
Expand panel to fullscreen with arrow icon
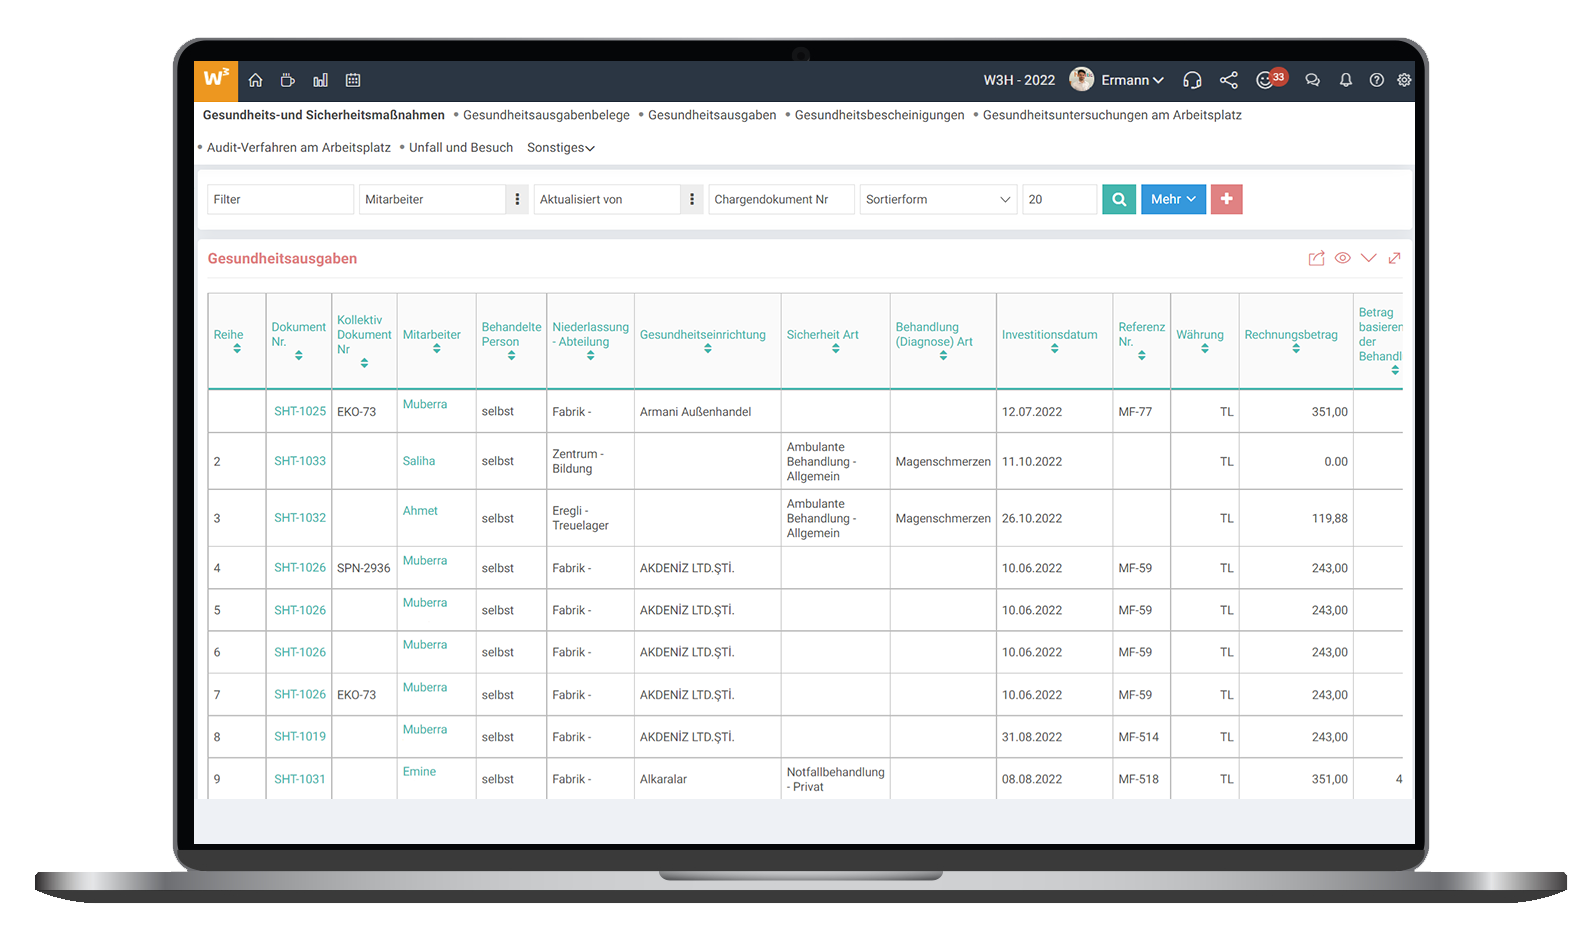point(1395,258)
